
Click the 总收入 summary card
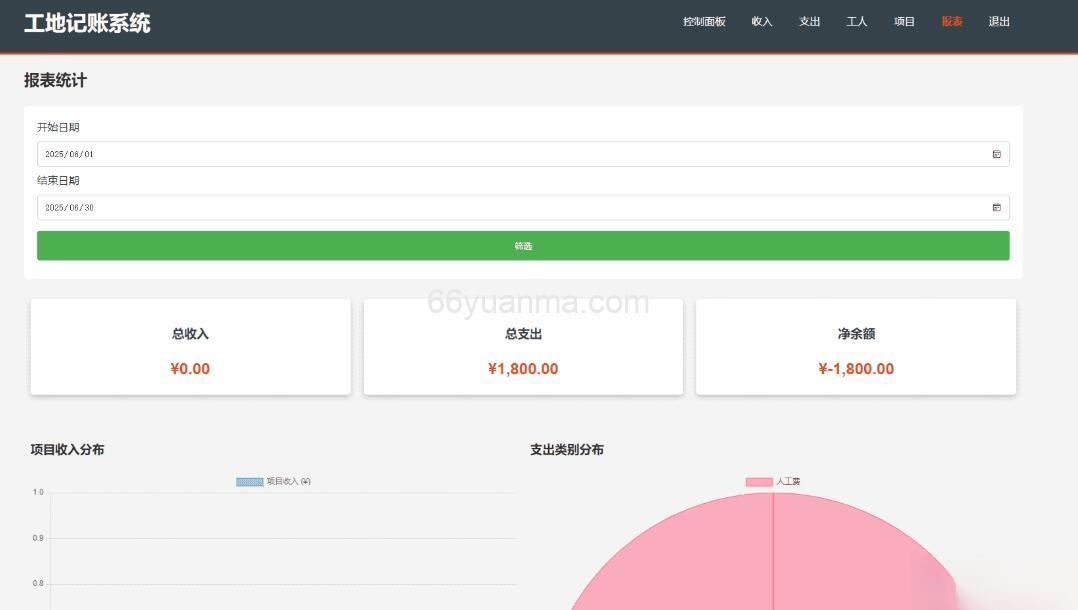[x=190, y=346]
